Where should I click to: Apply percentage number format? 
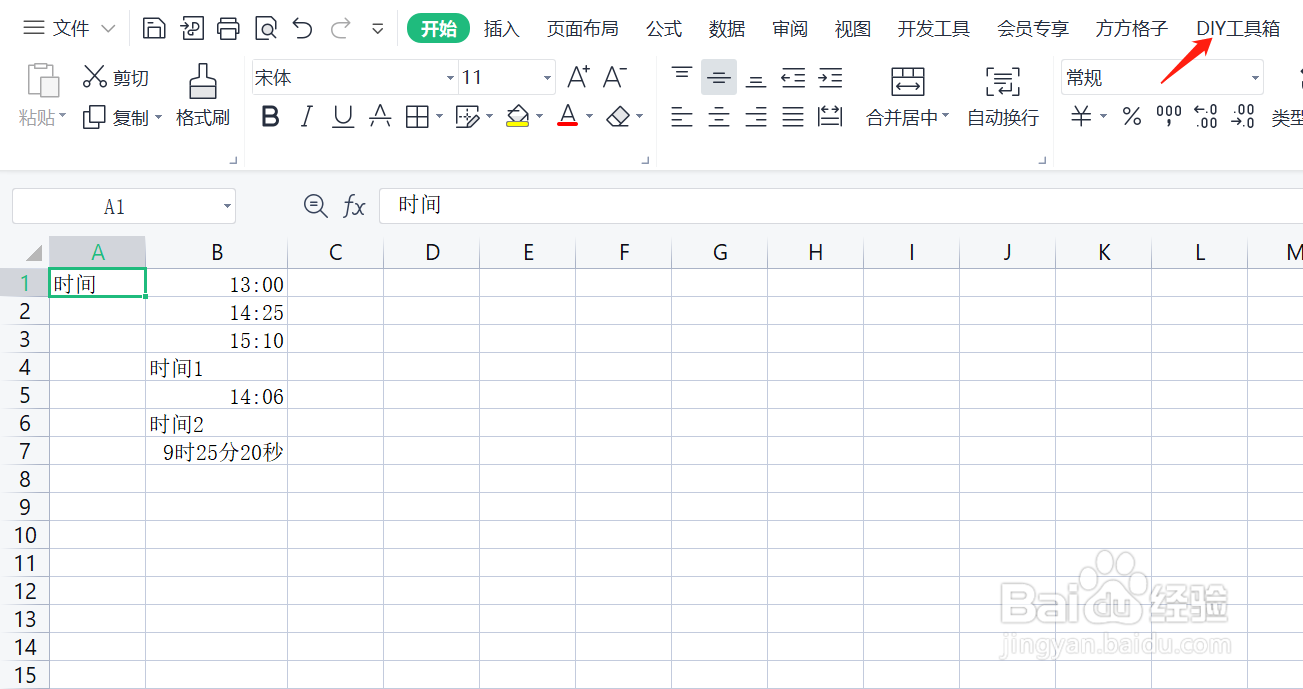(x=1131, y=116)
